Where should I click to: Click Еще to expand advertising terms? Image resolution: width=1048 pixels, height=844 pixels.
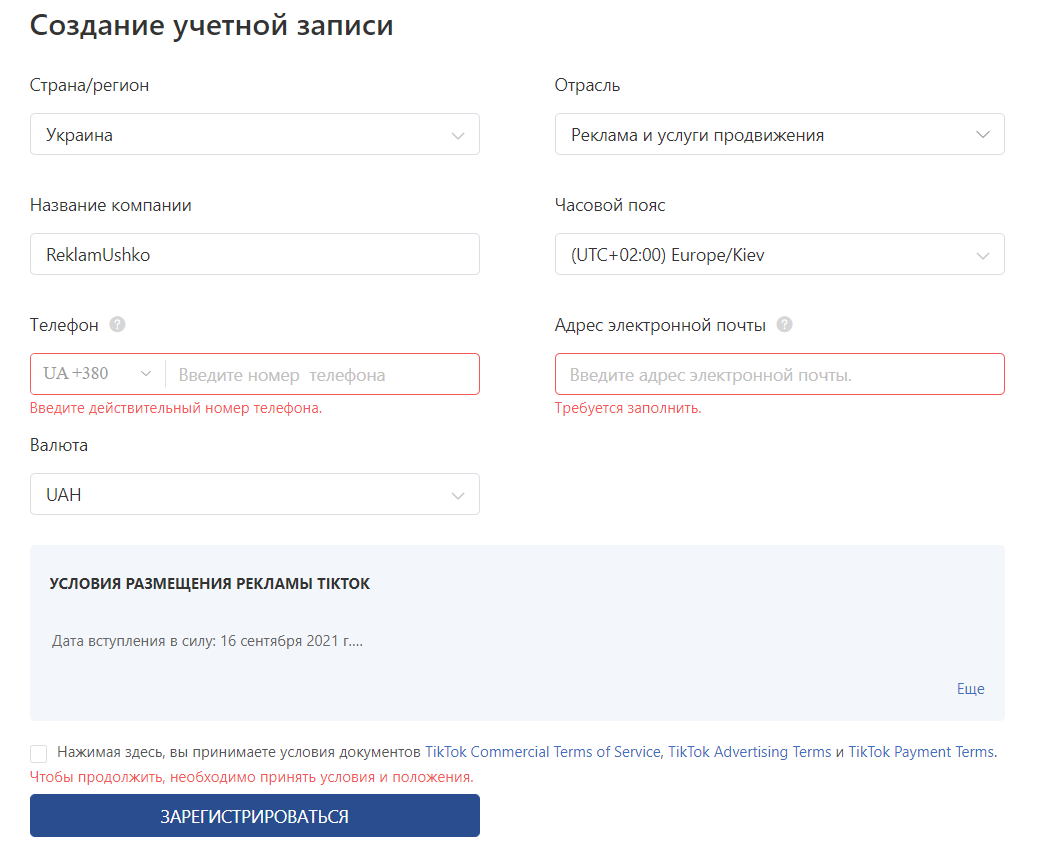[x=970, y=689]
